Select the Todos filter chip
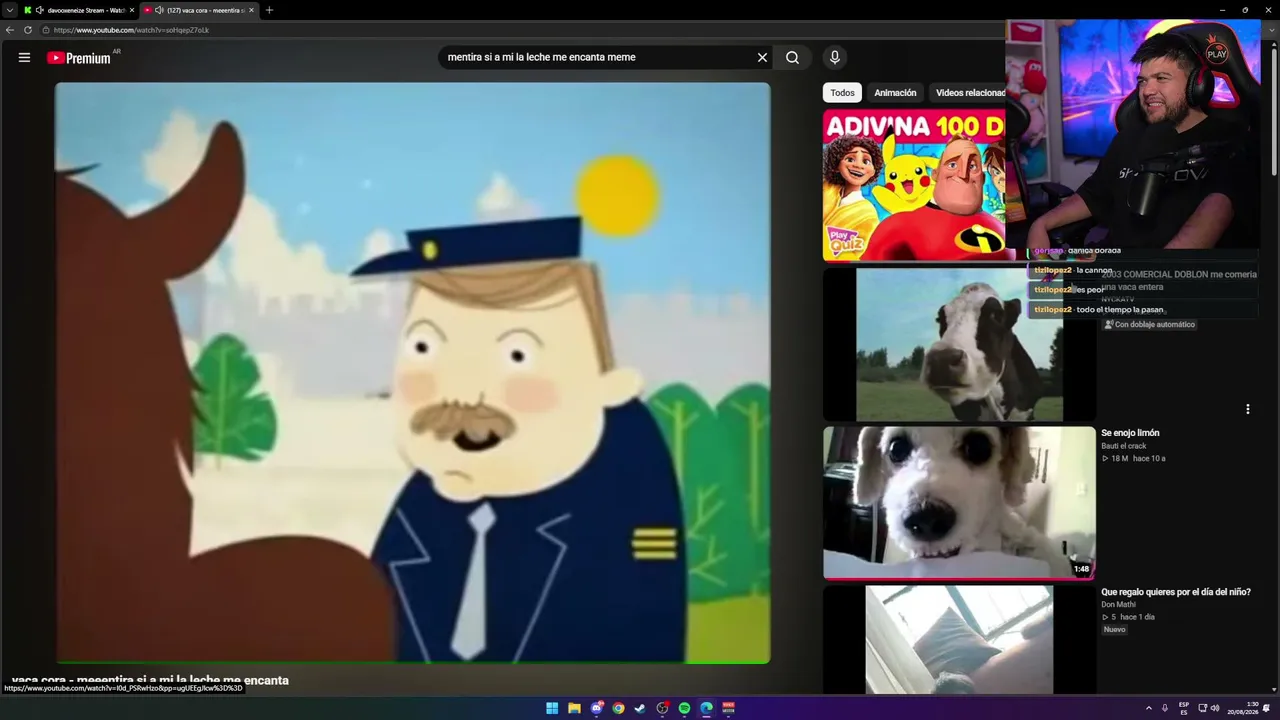 click(842, 93)
